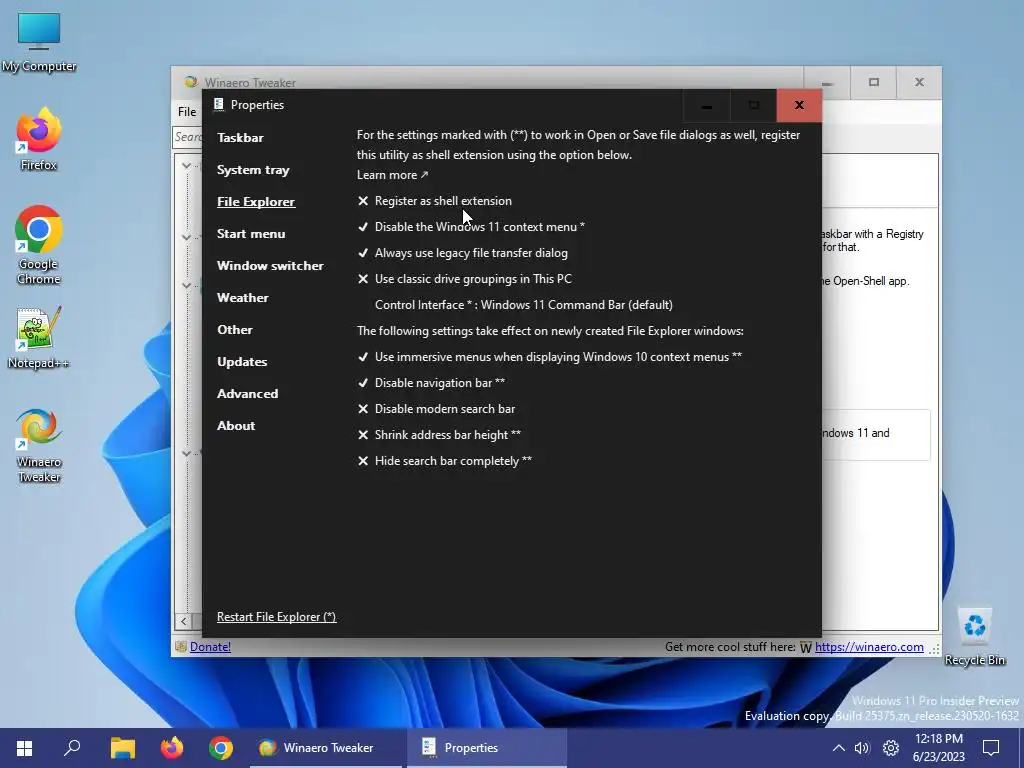Open the Weather section

pos(242,298)
